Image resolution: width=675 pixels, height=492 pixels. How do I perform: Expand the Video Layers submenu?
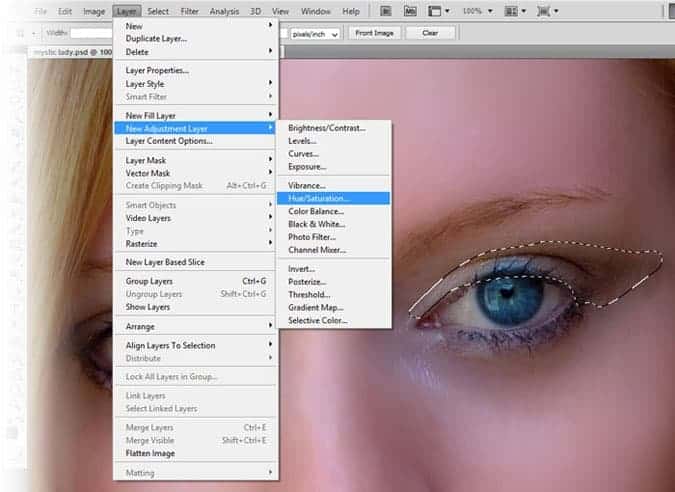(195, 218)
